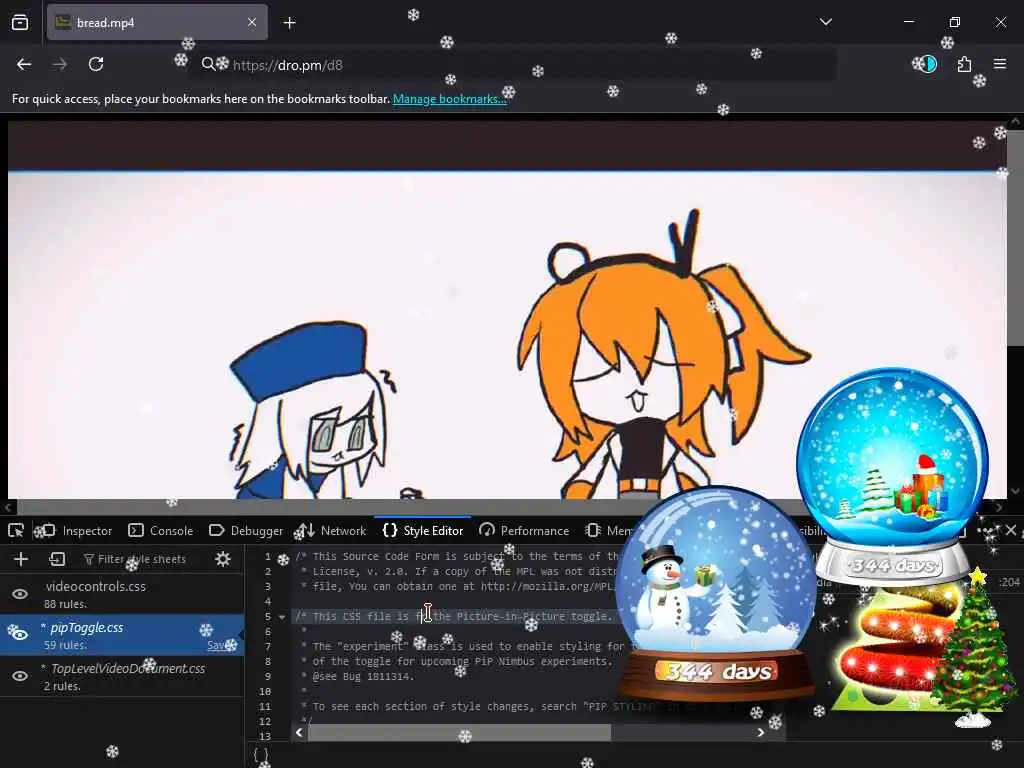
Task: Click the page vertical scrollbar thumb
Action: click(1015, 238)
